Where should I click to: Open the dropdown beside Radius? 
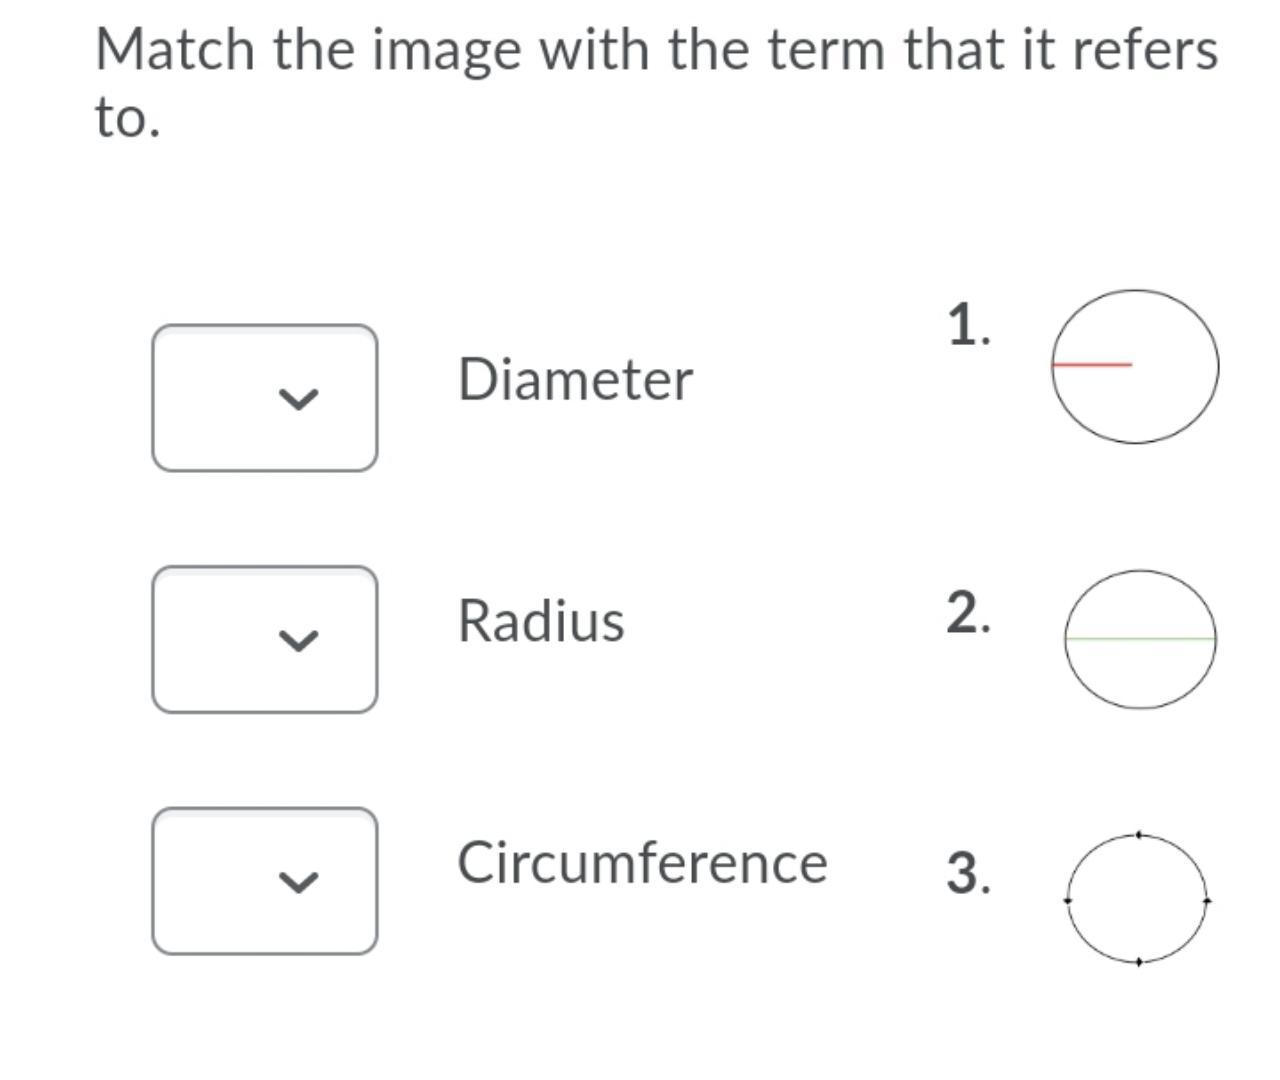[265, 640]
